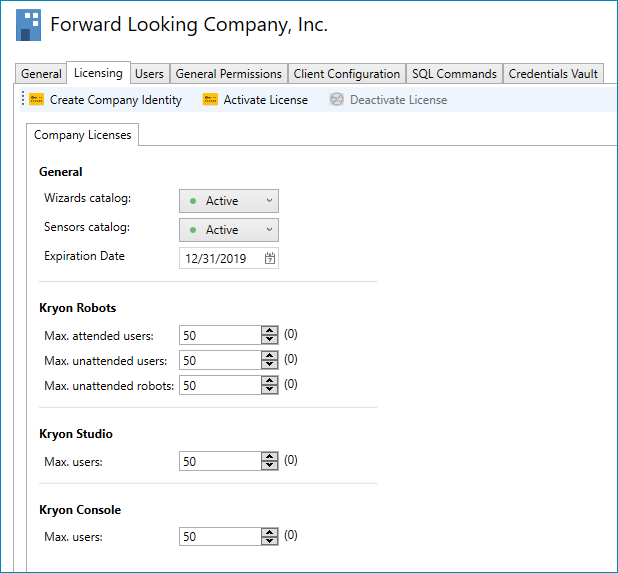Click the Wizards catalog label

pos(87,198)
